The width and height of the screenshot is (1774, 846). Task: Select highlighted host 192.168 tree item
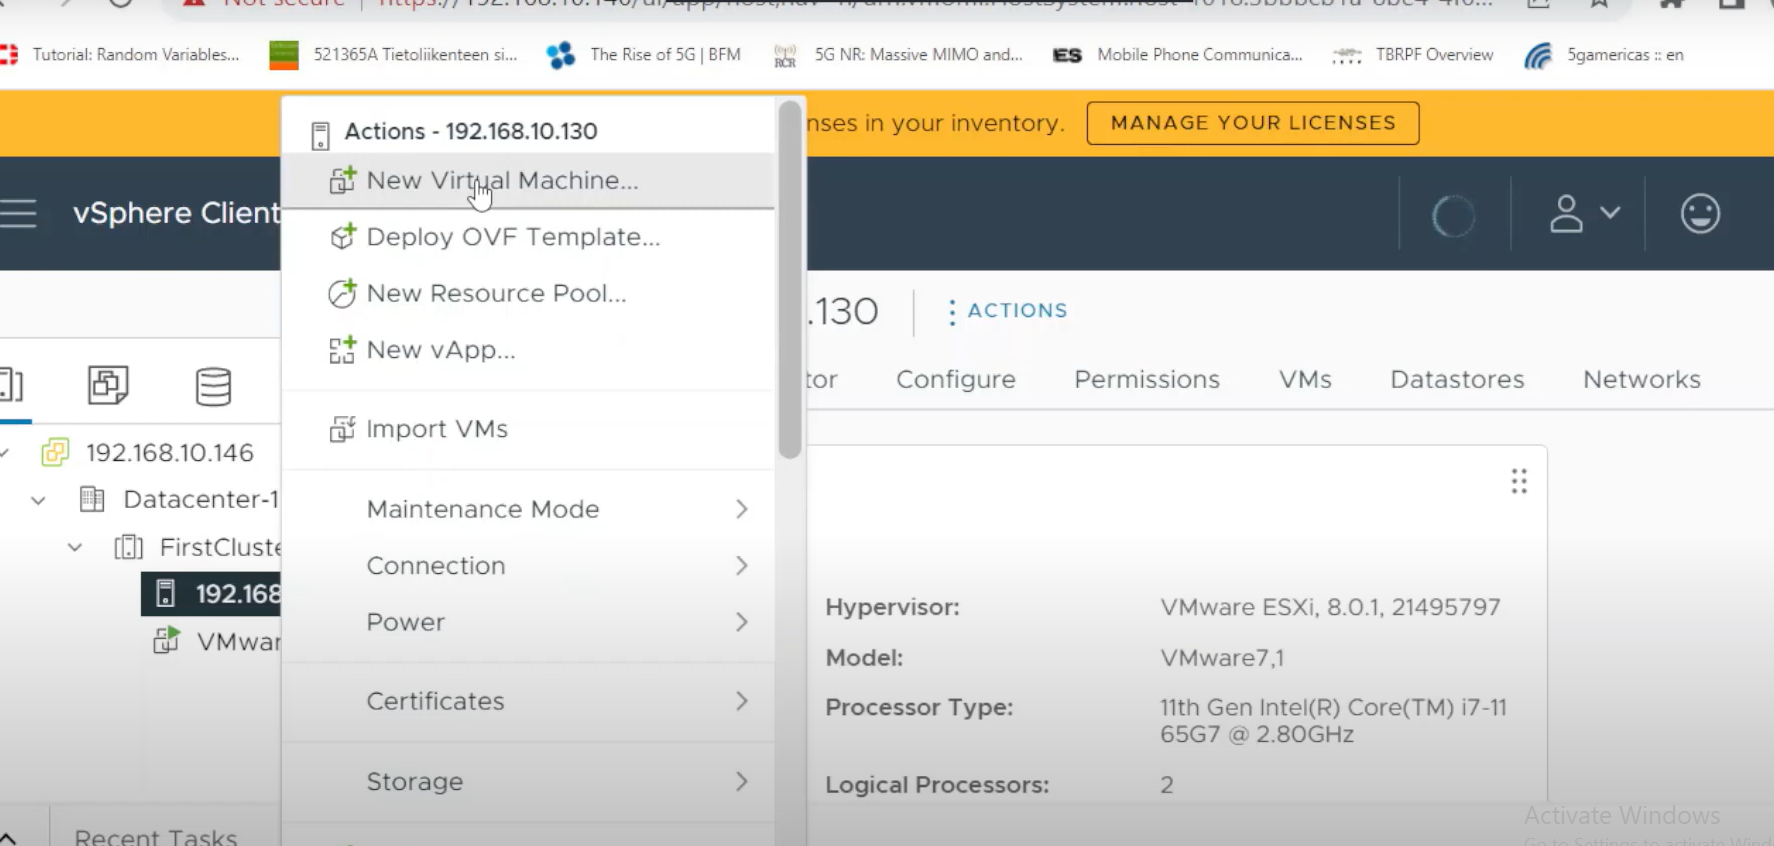tap(212, 594)
